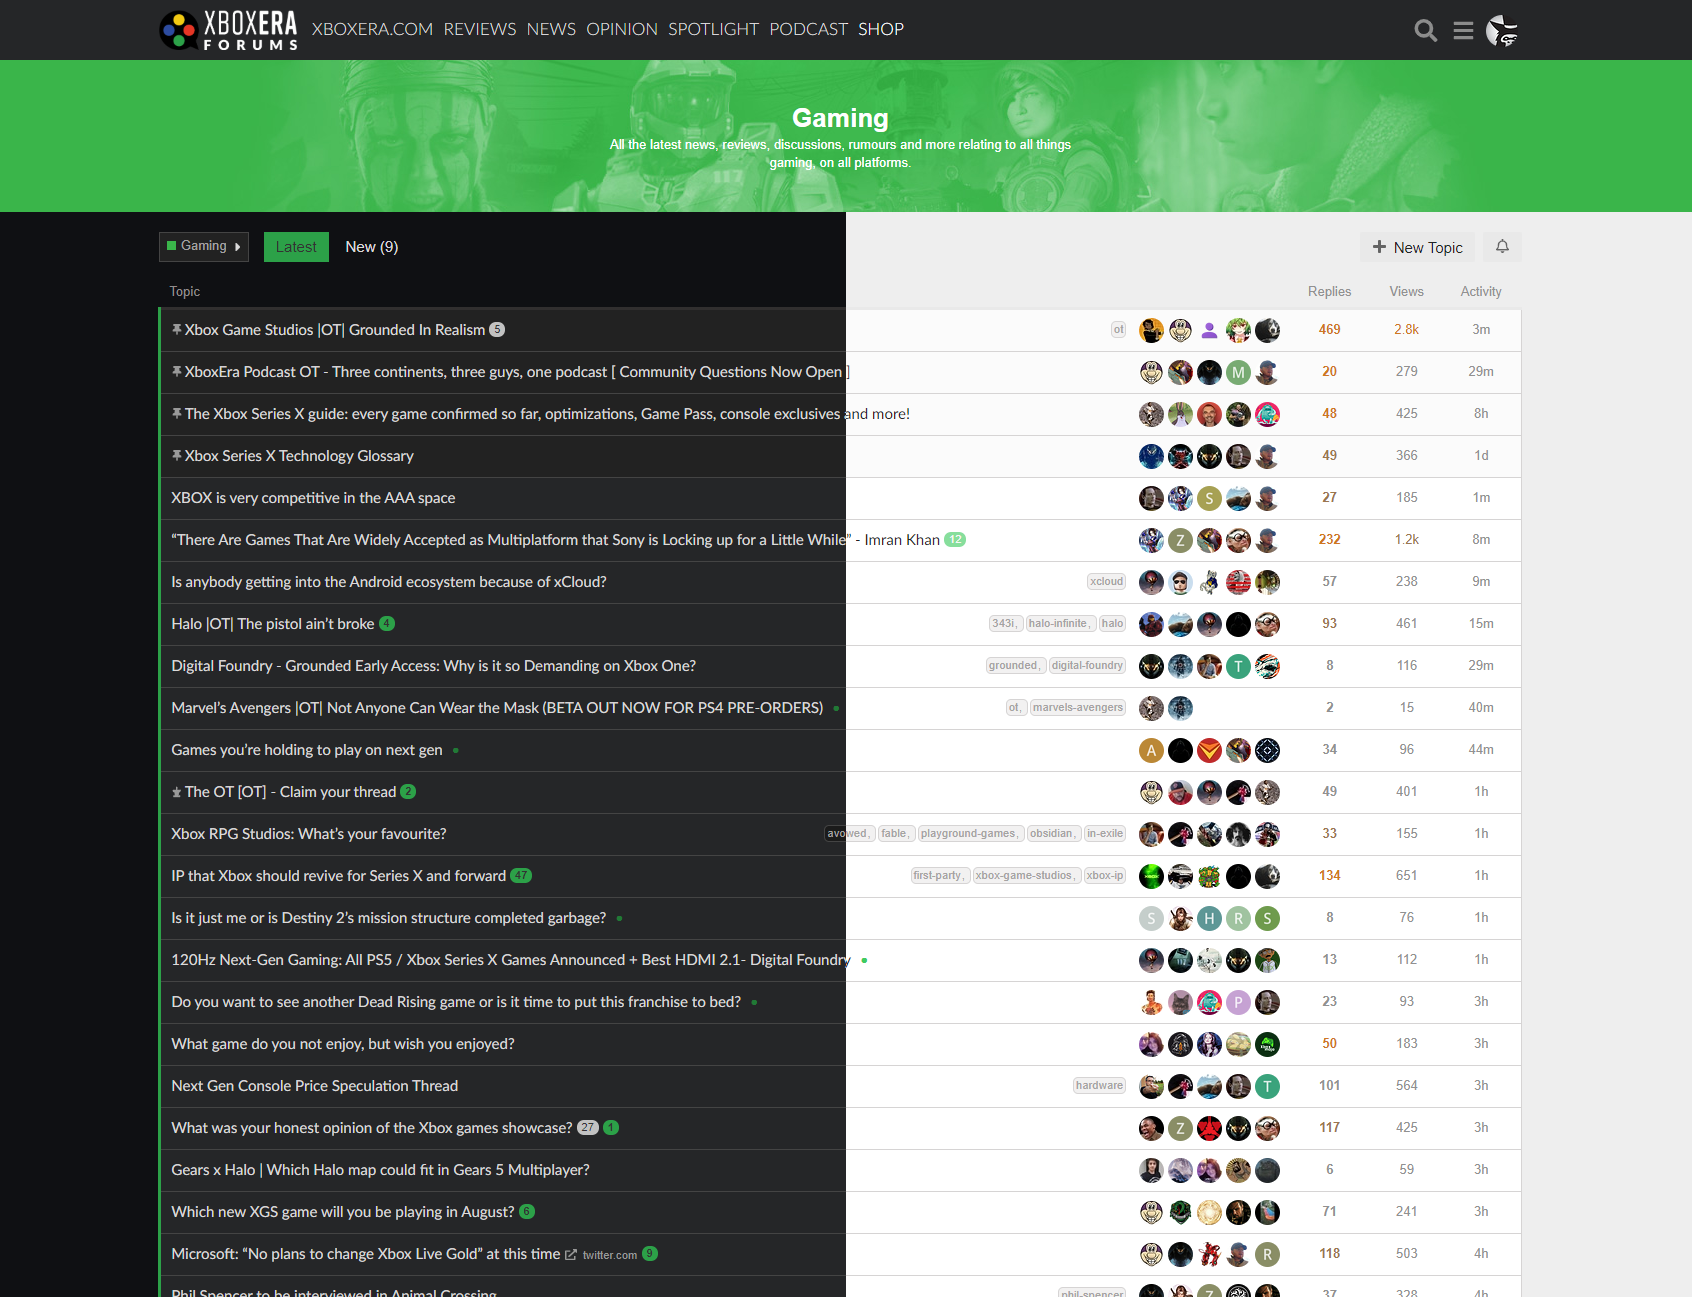Open 'Next Gen Console Price Speculation Thread'
Image resolution: width=1692 pixels, height=1297 pixels.
point(314,1086)
